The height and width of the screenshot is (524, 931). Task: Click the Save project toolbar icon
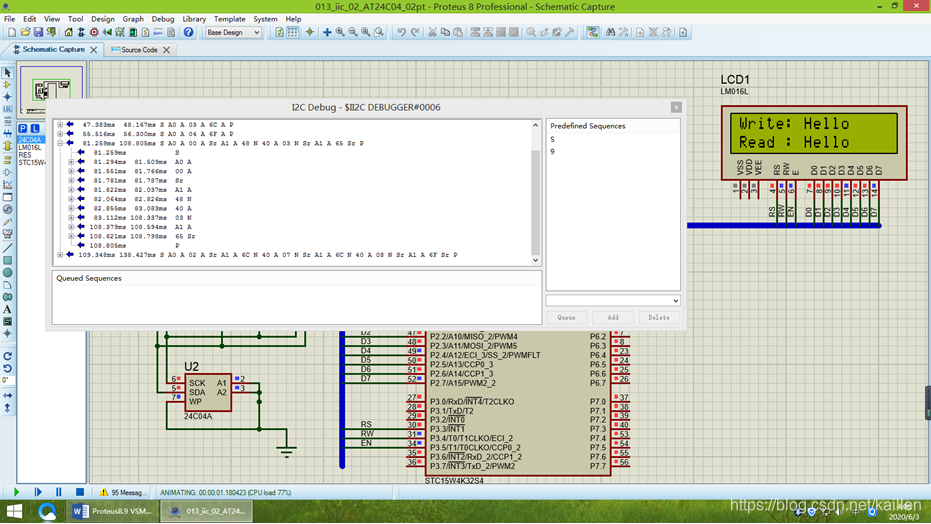click(38, 33)
